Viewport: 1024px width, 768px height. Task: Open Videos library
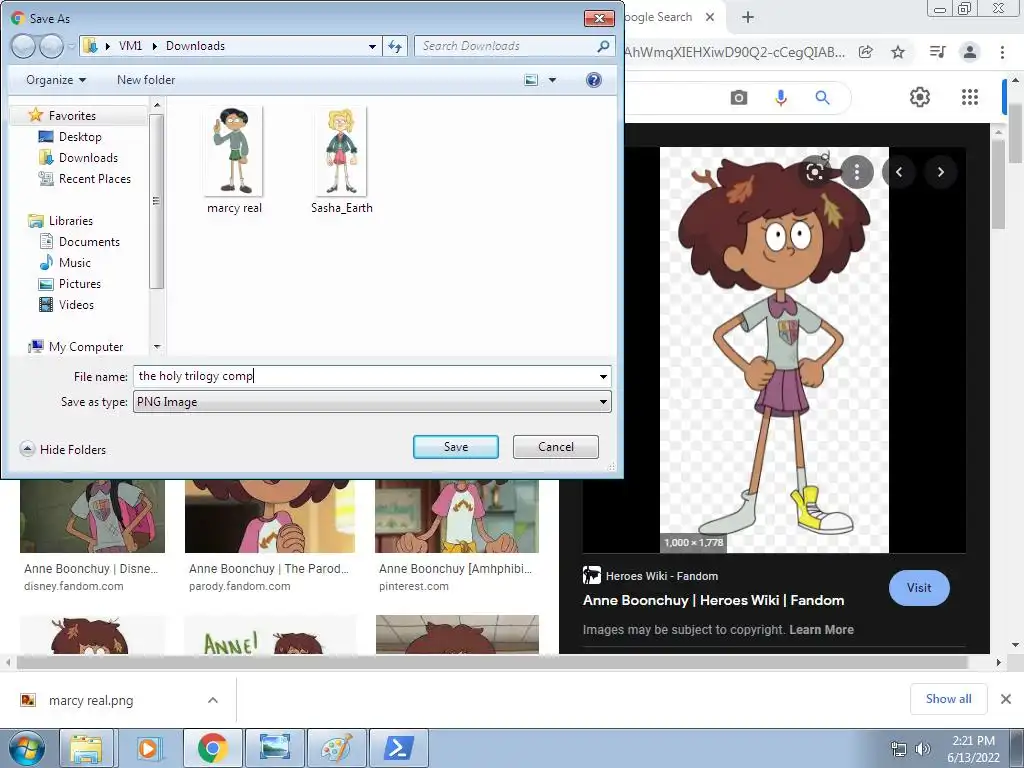[x=76, y=304]
